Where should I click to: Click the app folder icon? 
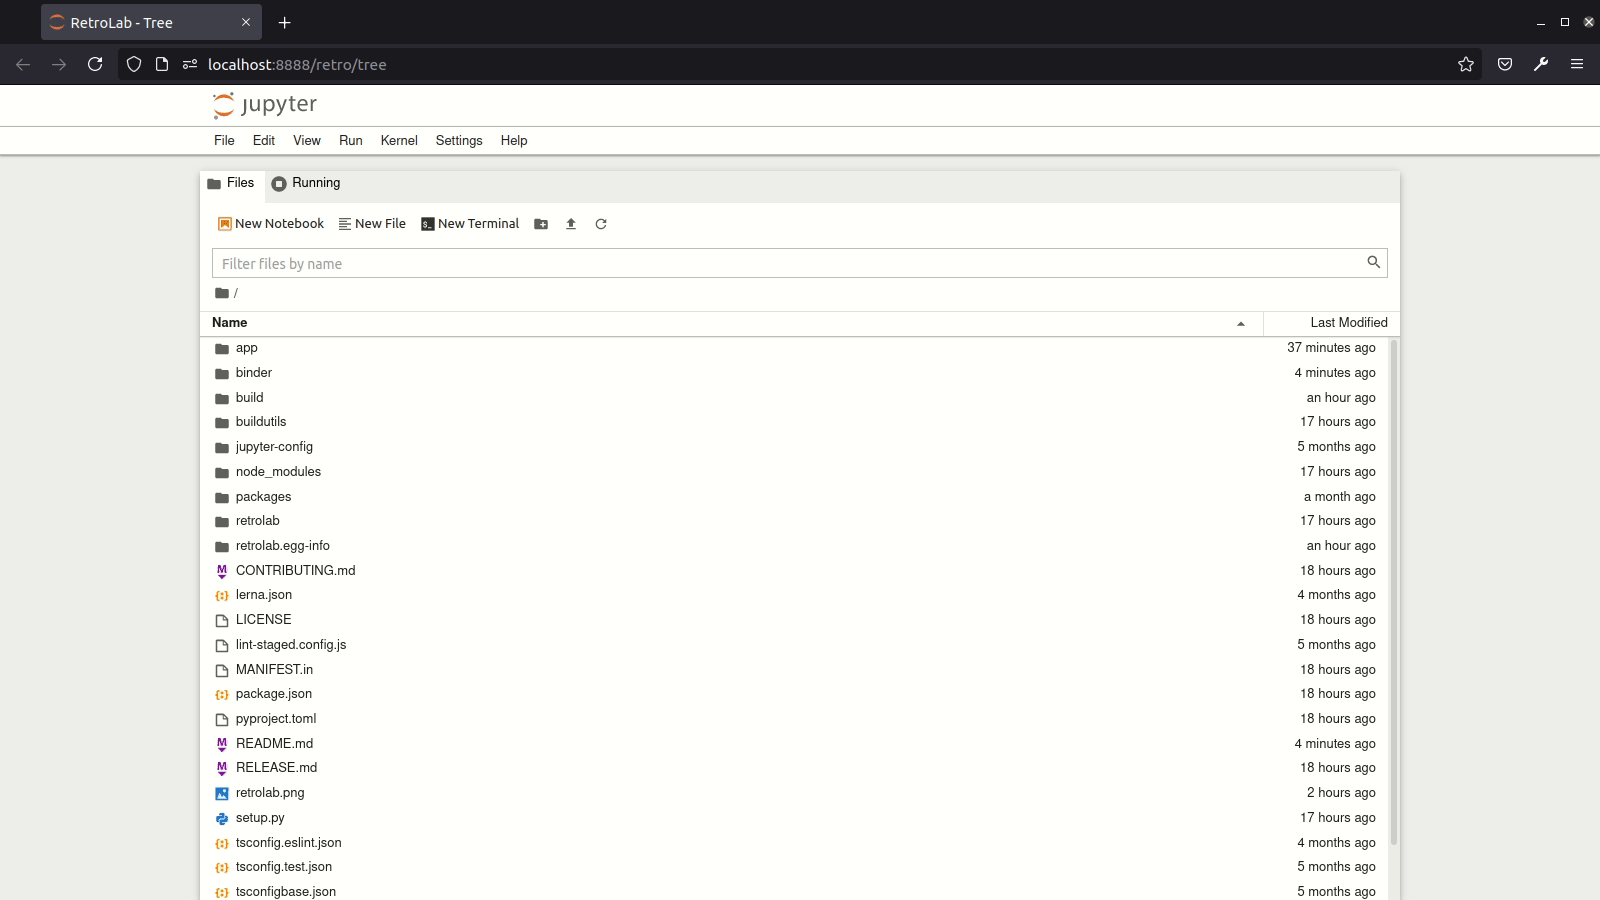(222, 349)
